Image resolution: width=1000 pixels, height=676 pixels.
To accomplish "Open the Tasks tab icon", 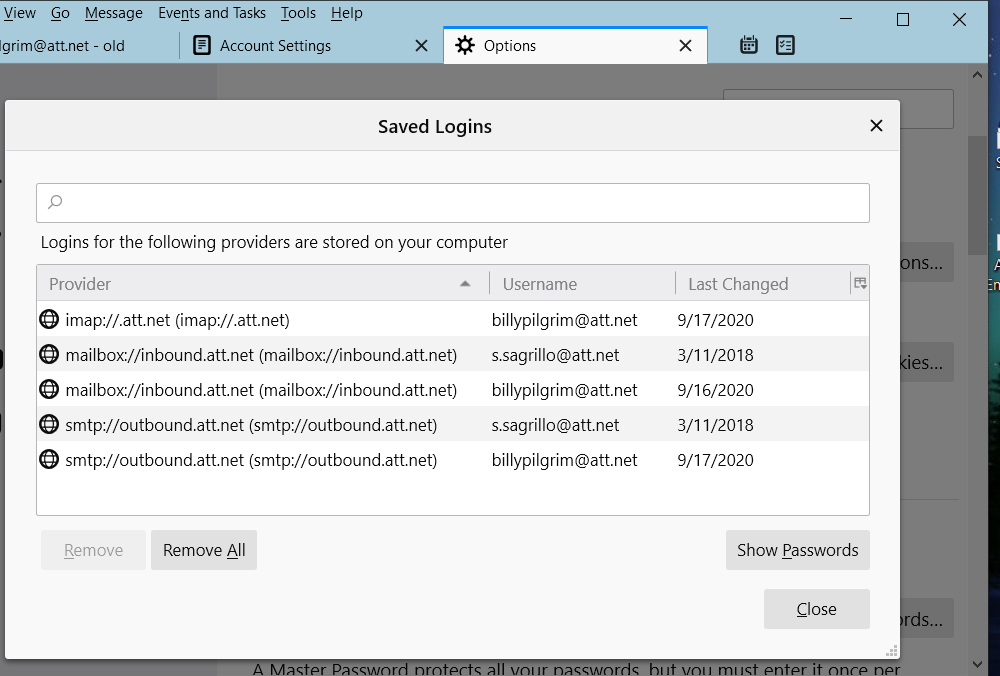I will 785,45.
